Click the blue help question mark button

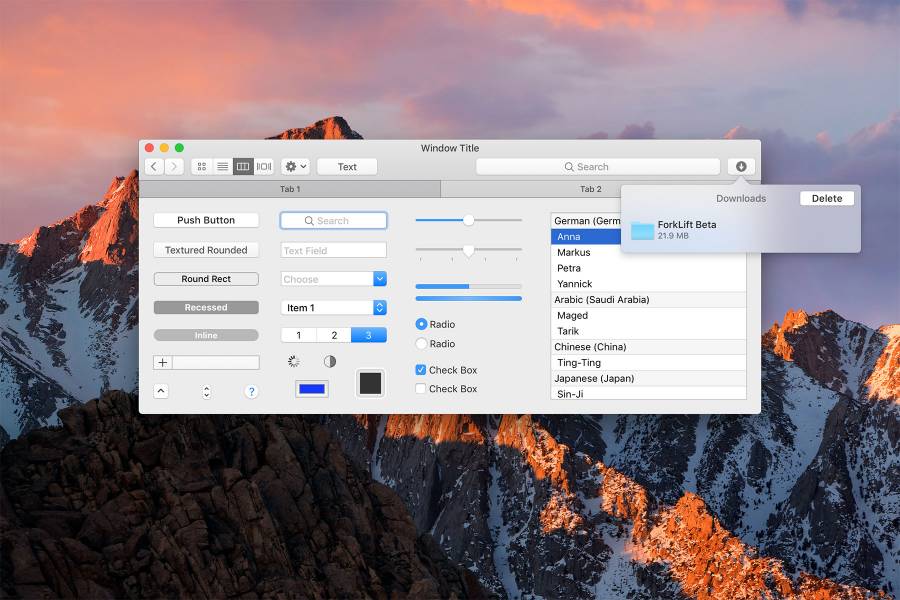click(x=251, y=391)
